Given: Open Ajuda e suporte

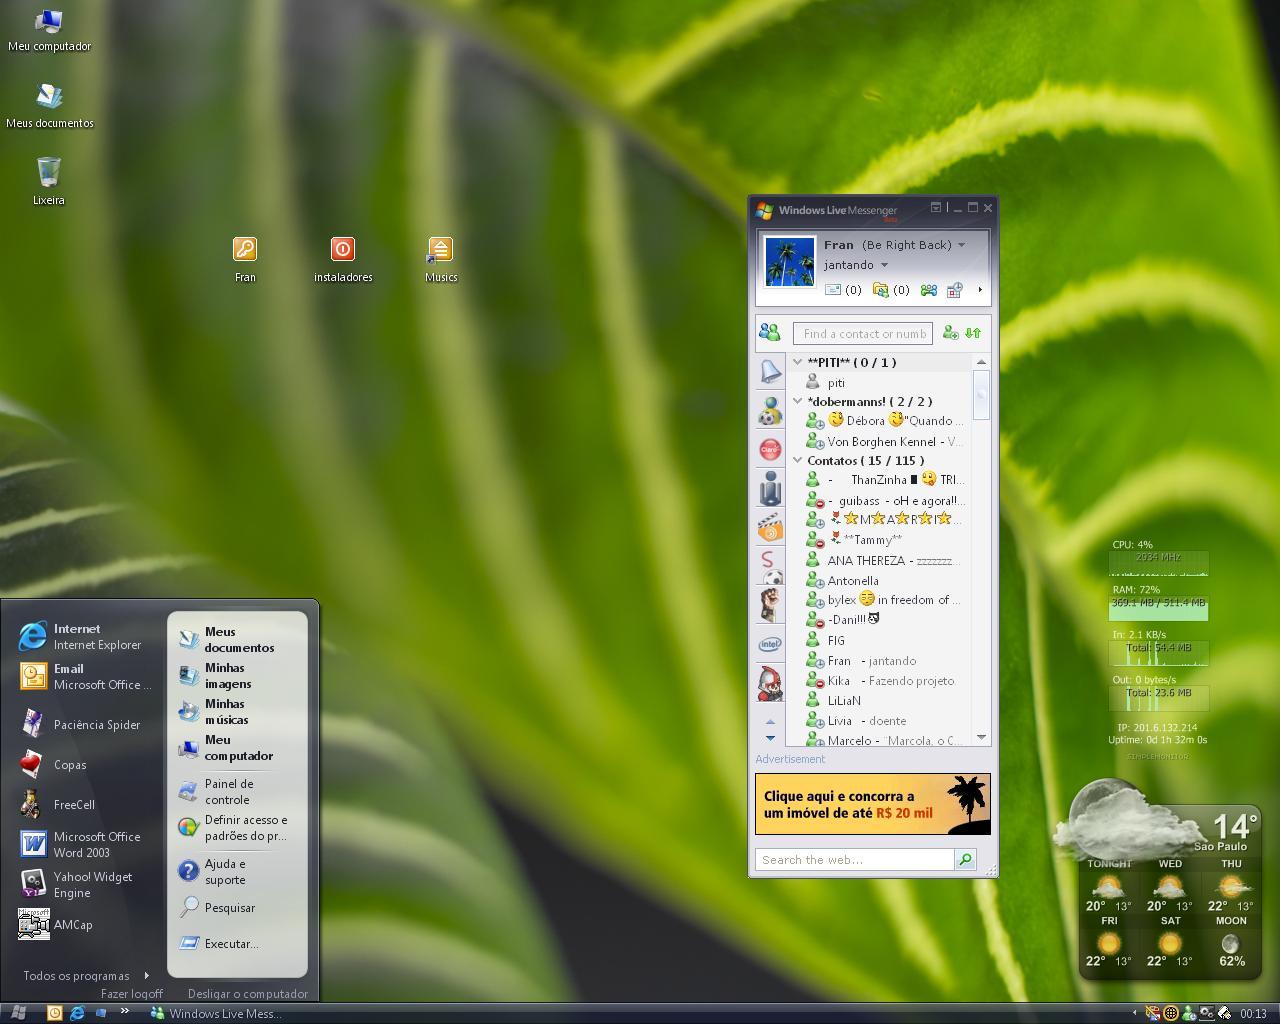Looking at the screenshot, I should click(238, 871).
